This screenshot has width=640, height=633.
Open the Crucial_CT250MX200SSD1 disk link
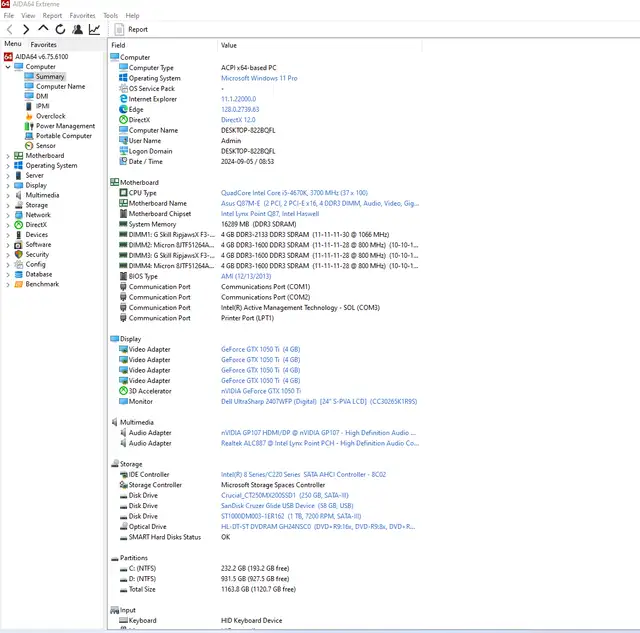(284, 495)
